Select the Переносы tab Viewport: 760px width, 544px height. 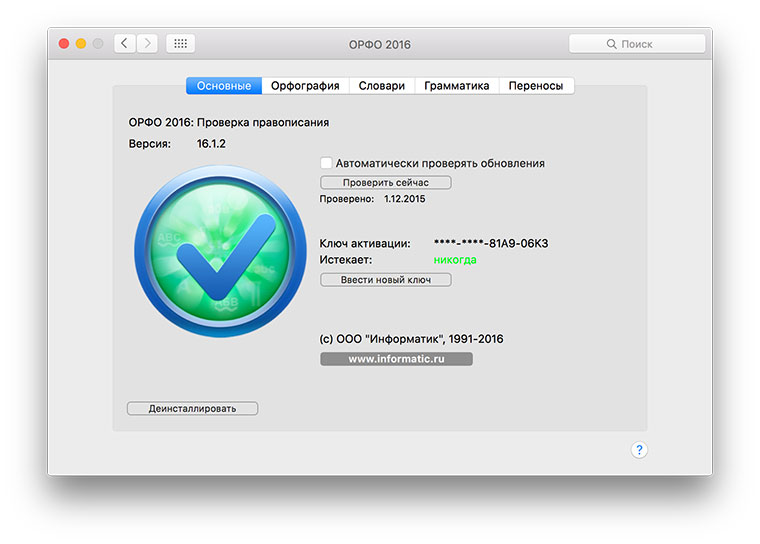536,86
